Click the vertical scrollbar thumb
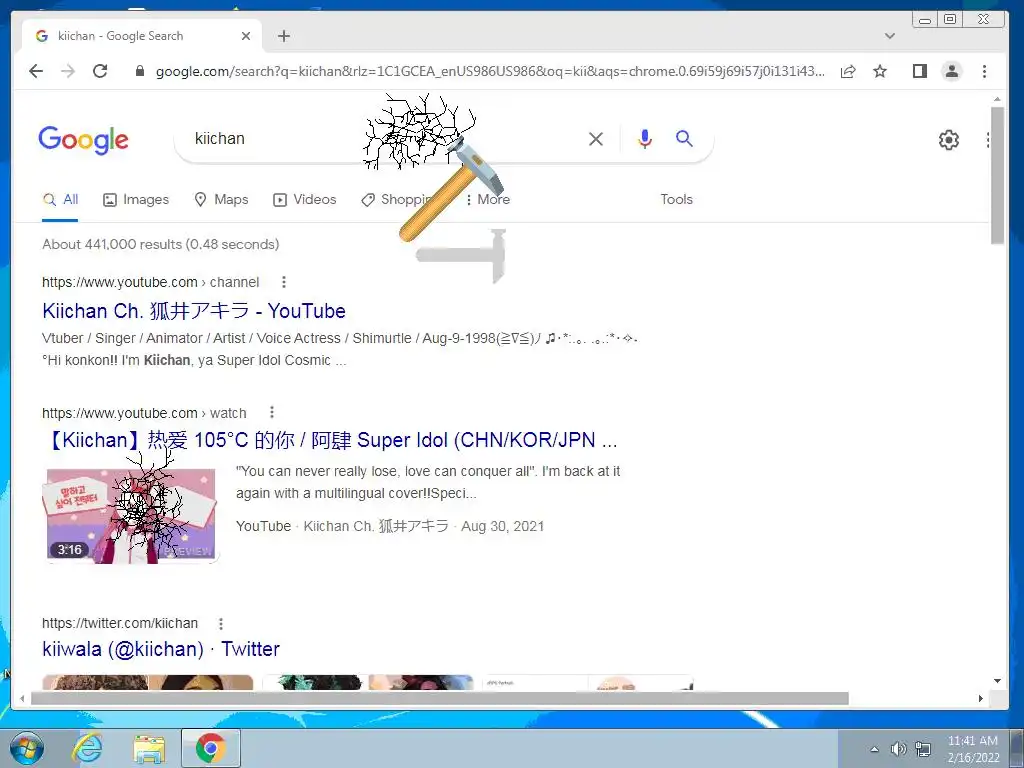This screenshot has width=1024, height=768. (997, 175)
